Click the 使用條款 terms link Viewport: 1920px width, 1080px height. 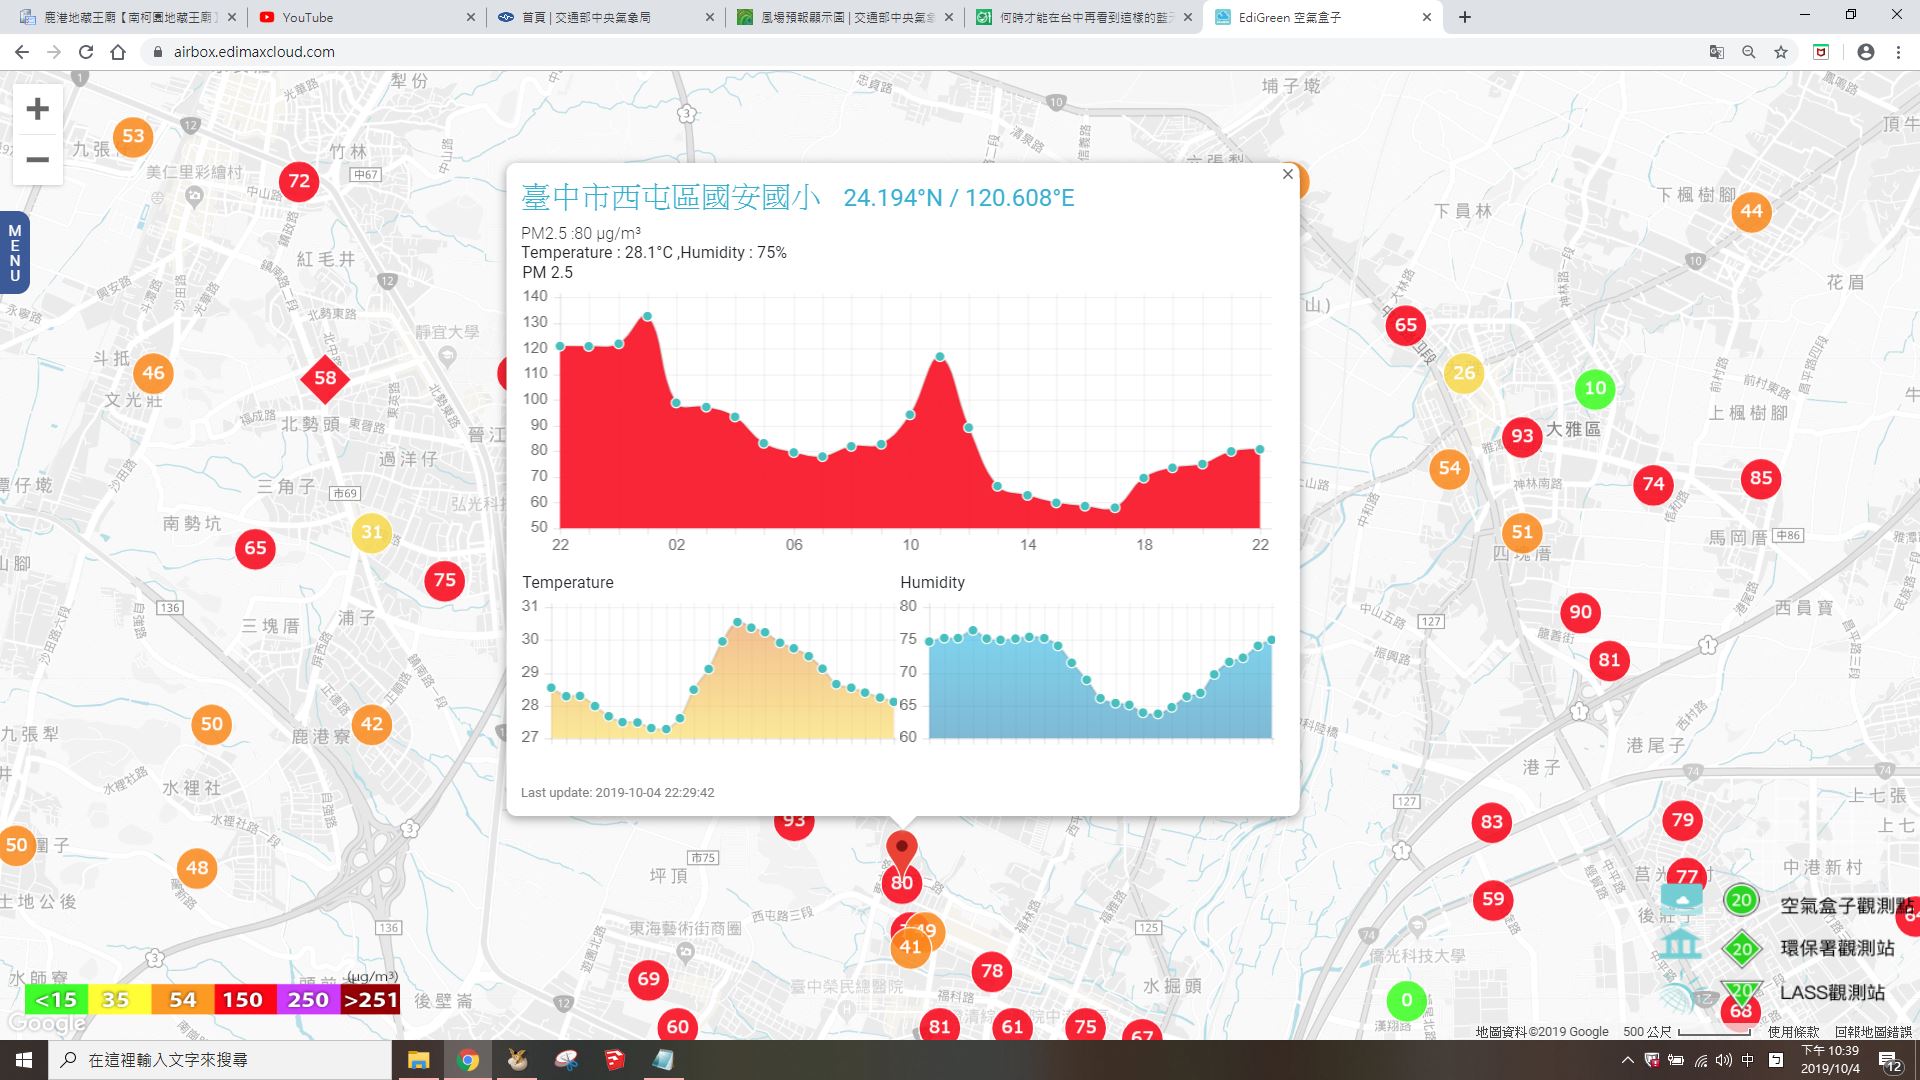pyautogui.click(x=1793, y=1032)
